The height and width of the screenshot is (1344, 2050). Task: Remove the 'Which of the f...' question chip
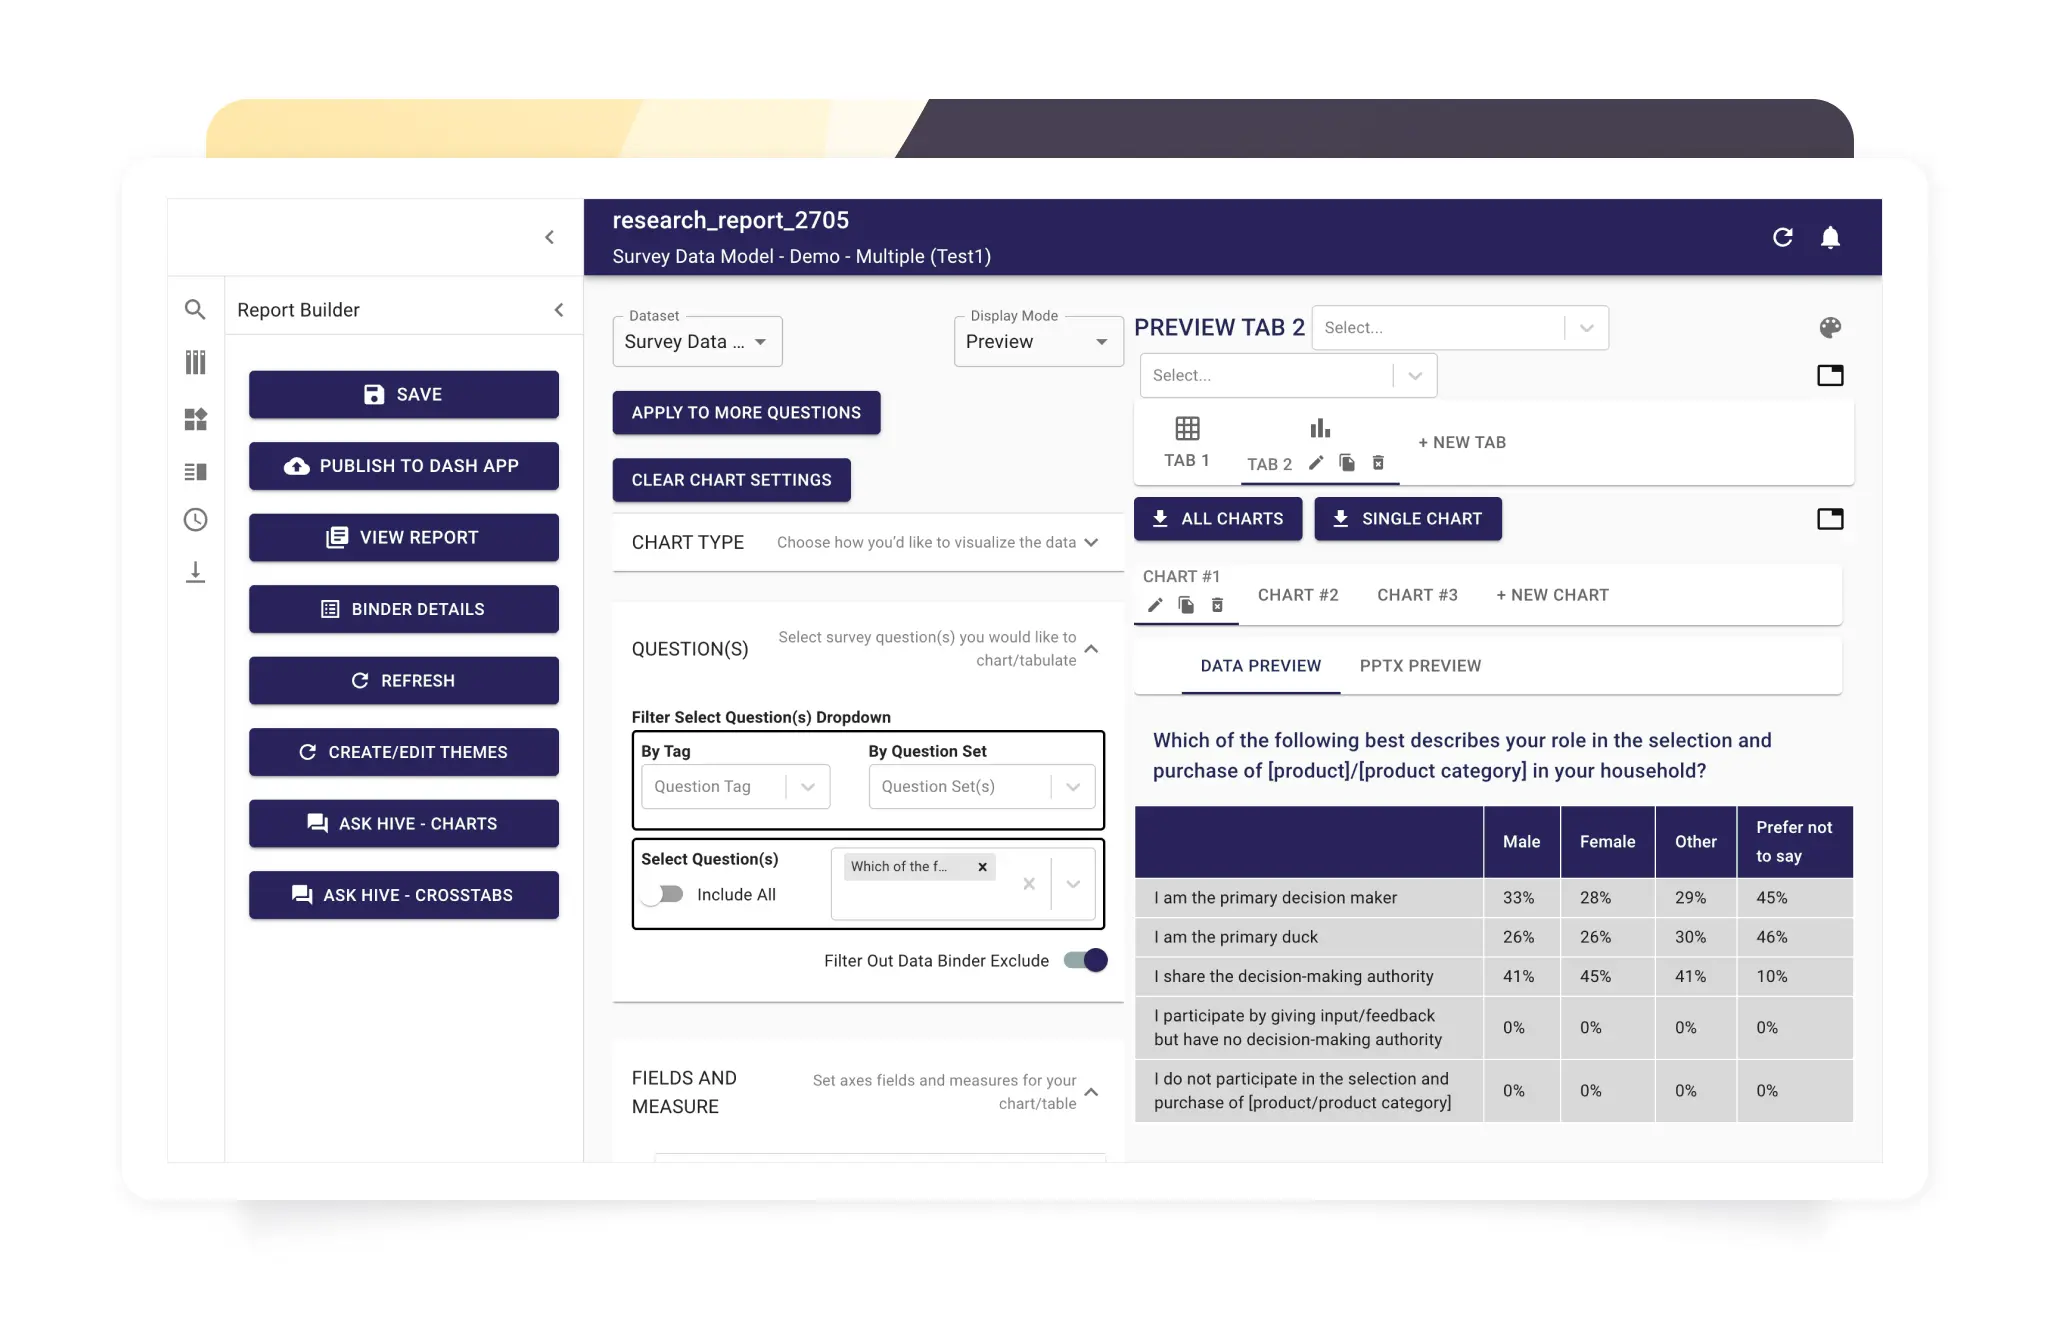(982, 867)
